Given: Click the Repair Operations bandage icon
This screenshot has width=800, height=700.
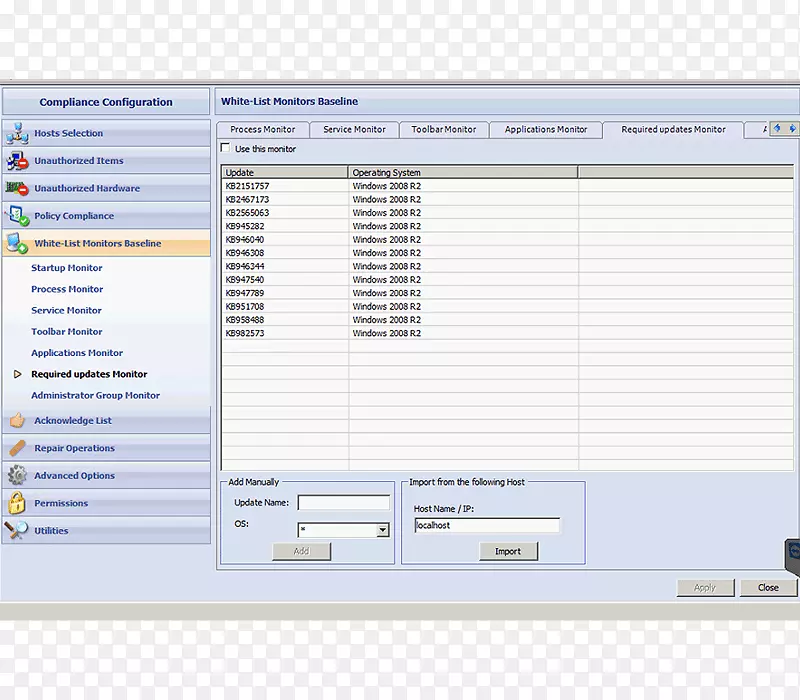Looking at the screenshot, I should coord(17,449).
